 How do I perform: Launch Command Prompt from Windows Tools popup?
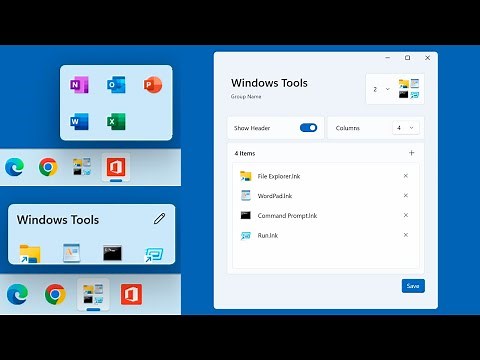pyautogui.click(x=112, y=253)
